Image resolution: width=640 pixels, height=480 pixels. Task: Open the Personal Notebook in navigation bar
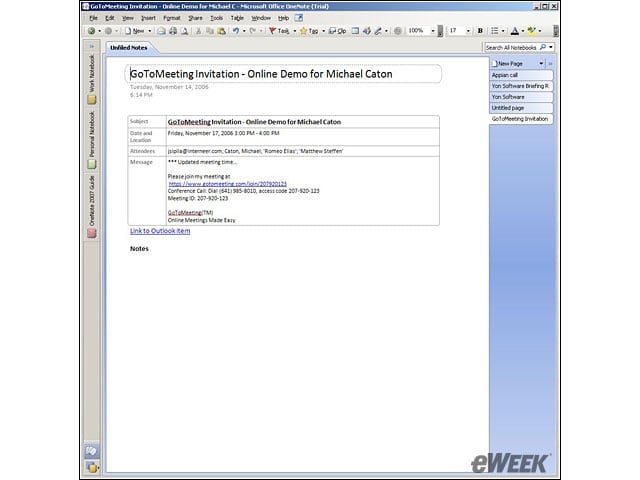point(92,140)
